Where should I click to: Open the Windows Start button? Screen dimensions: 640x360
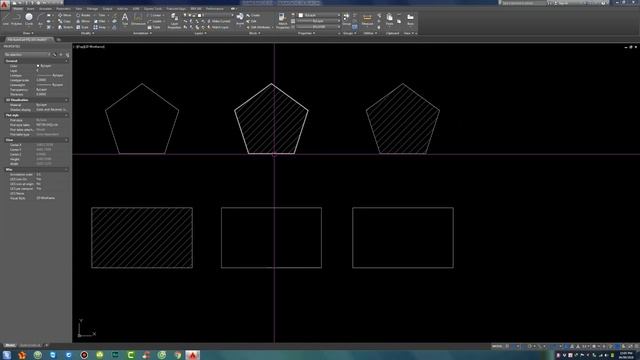click(x=7, y=355)
